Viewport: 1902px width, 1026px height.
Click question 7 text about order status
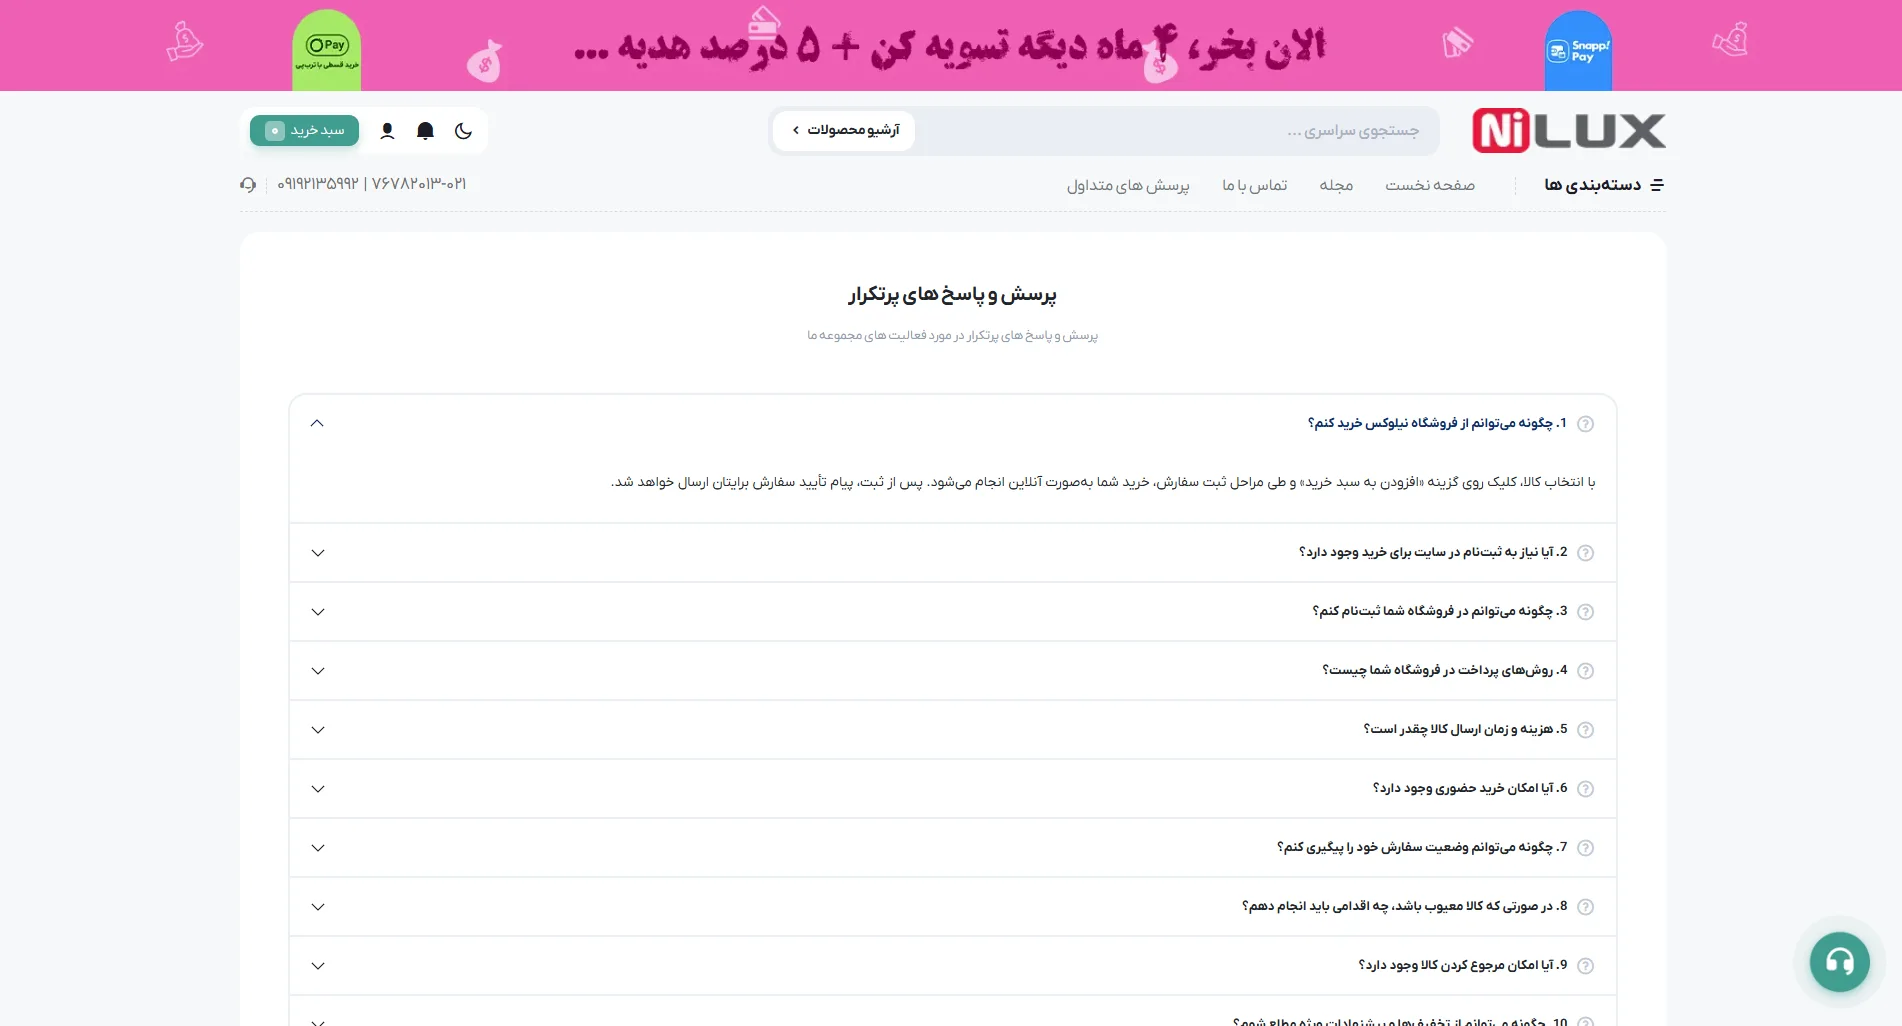1422,847
